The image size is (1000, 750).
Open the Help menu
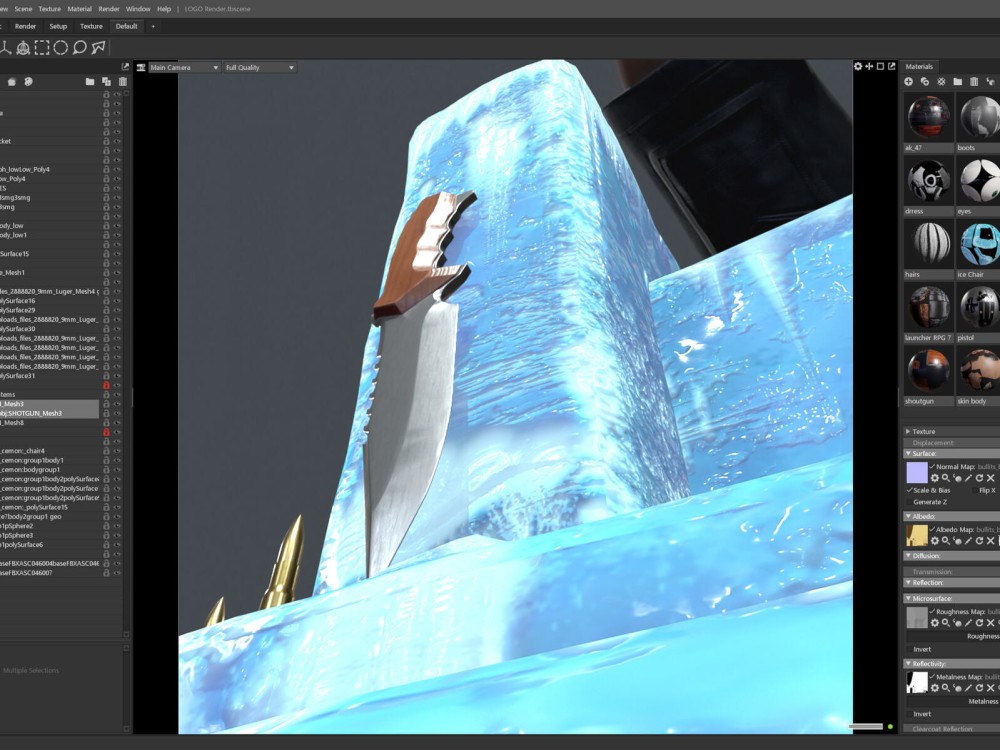click(164, 9)
